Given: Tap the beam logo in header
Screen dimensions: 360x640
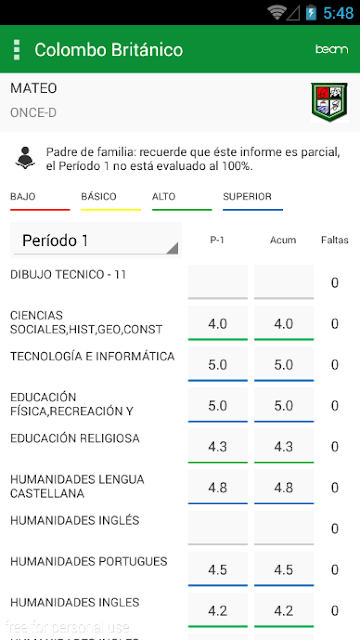Looking at the screenshot, I should (331, 49).
